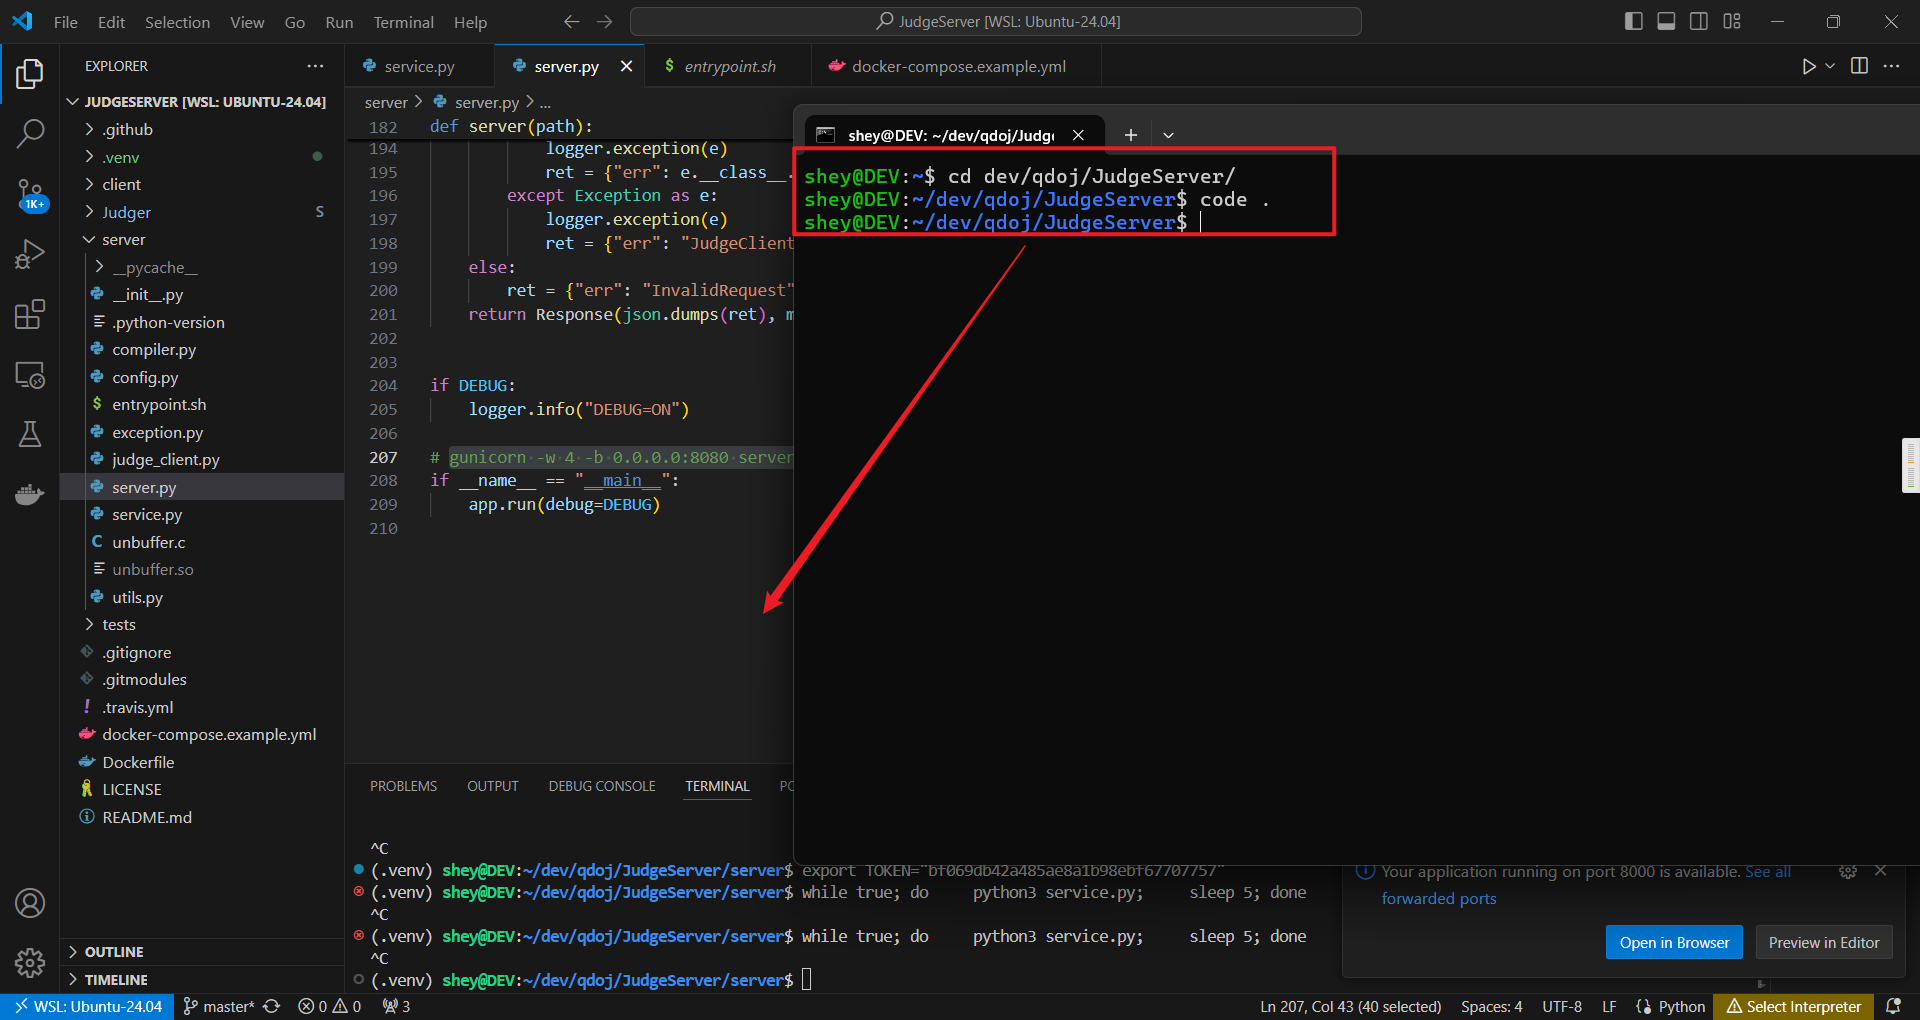Screen dimensions: 1920x1020
Task: Toggle Primary Side Bar visibility
Action: [x=1634, y=21]
